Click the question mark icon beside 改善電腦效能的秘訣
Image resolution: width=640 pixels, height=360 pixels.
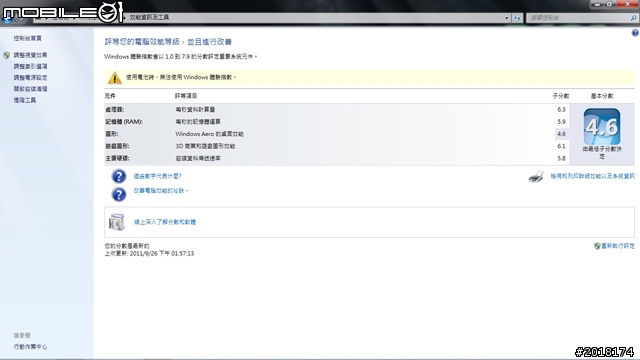click(x=119, y=194)
